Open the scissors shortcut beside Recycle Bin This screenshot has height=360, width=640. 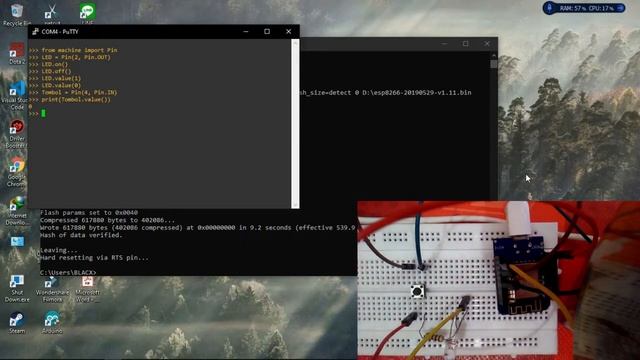52,13
